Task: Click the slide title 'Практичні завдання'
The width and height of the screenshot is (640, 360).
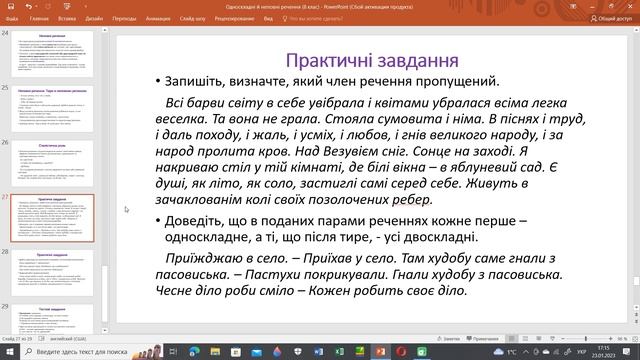Action: pyautogui.click(x=372, y=60)
